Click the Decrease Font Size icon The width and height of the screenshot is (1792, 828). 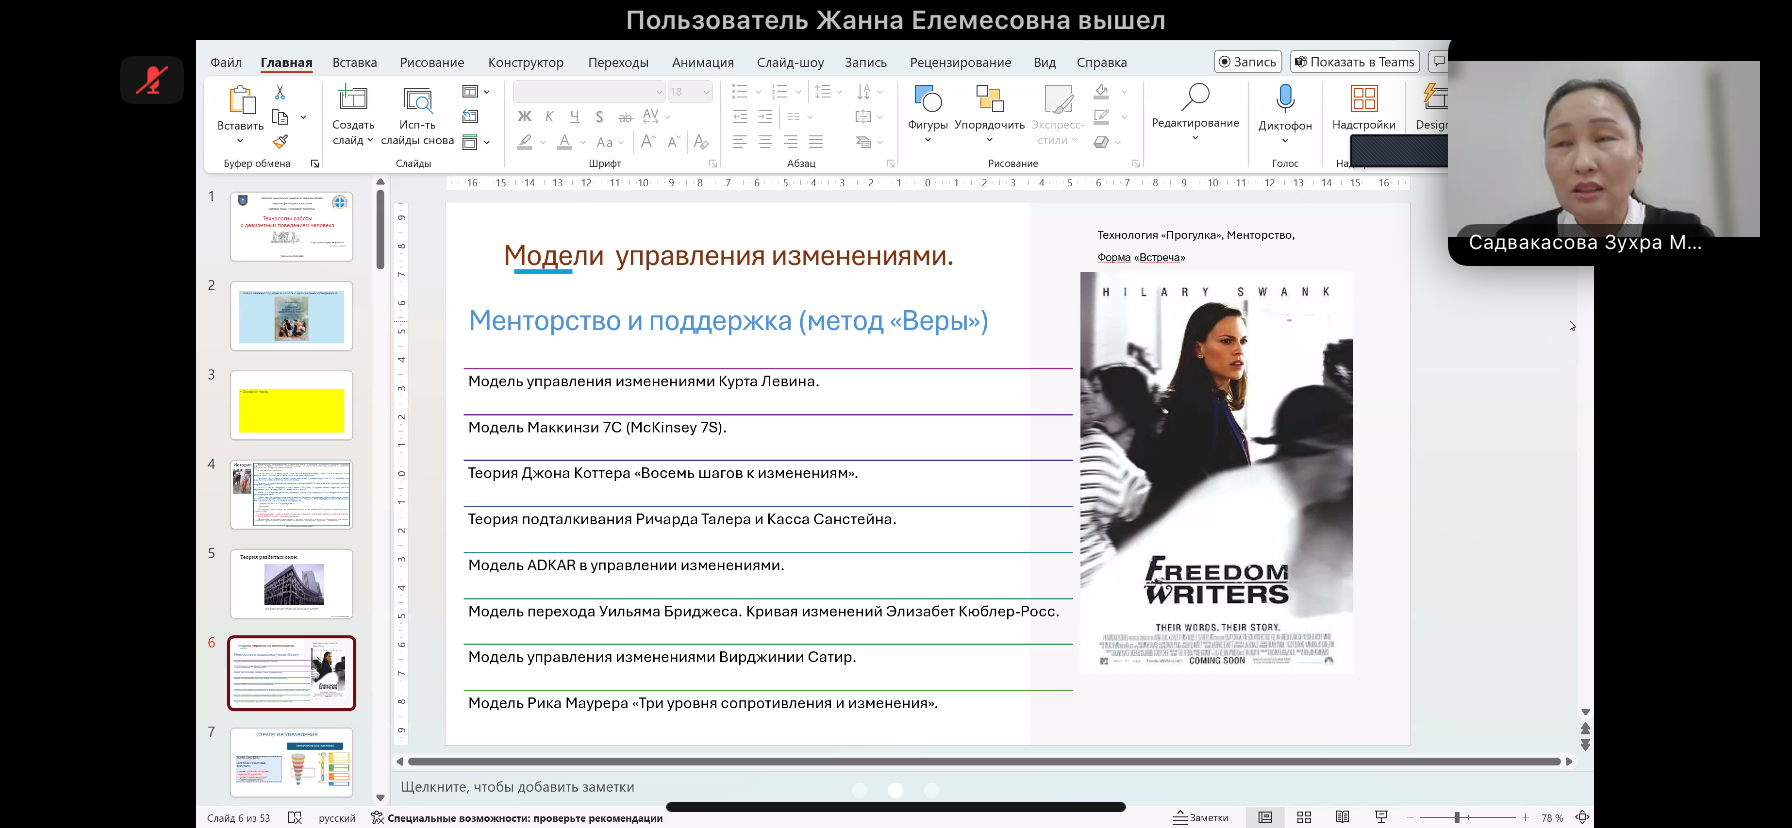(x=673, y=142)
